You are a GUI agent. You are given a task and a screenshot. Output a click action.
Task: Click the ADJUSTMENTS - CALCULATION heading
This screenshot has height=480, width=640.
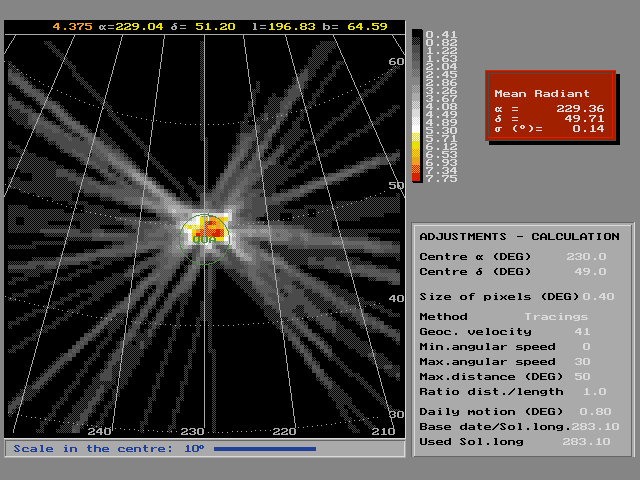point(520,237)
